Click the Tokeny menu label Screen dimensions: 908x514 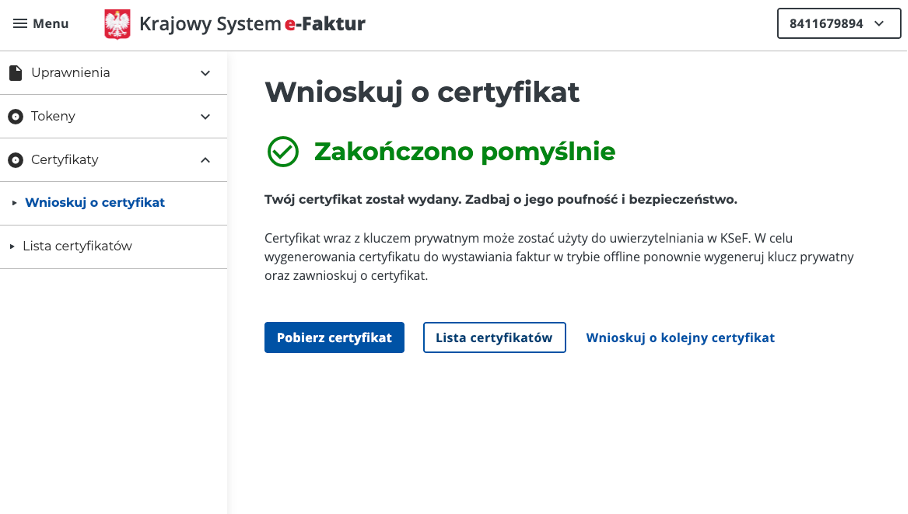click(x=53, y=117)
